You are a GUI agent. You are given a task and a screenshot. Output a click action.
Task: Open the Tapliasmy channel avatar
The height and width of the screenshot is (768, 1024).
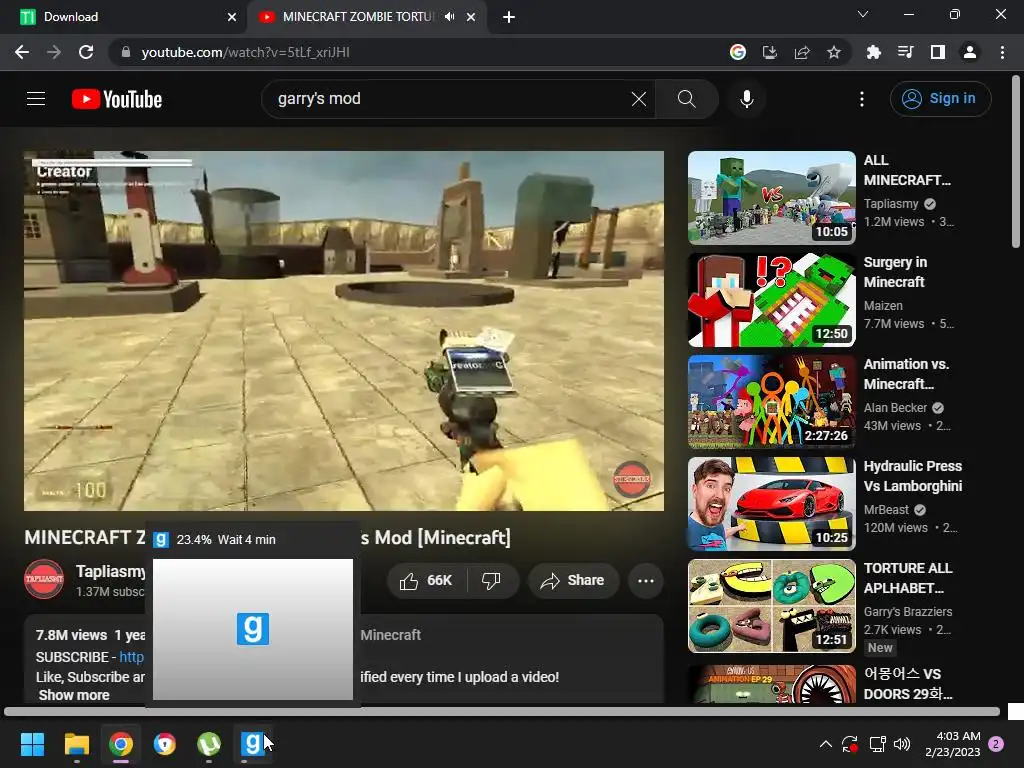44,579
